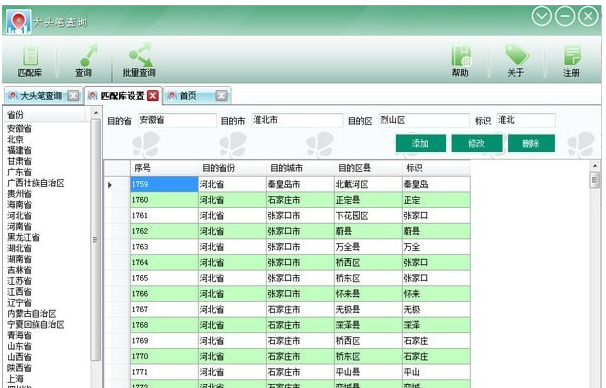
Task: Select 江苏省 in province list
Action: tap(19, 281)
